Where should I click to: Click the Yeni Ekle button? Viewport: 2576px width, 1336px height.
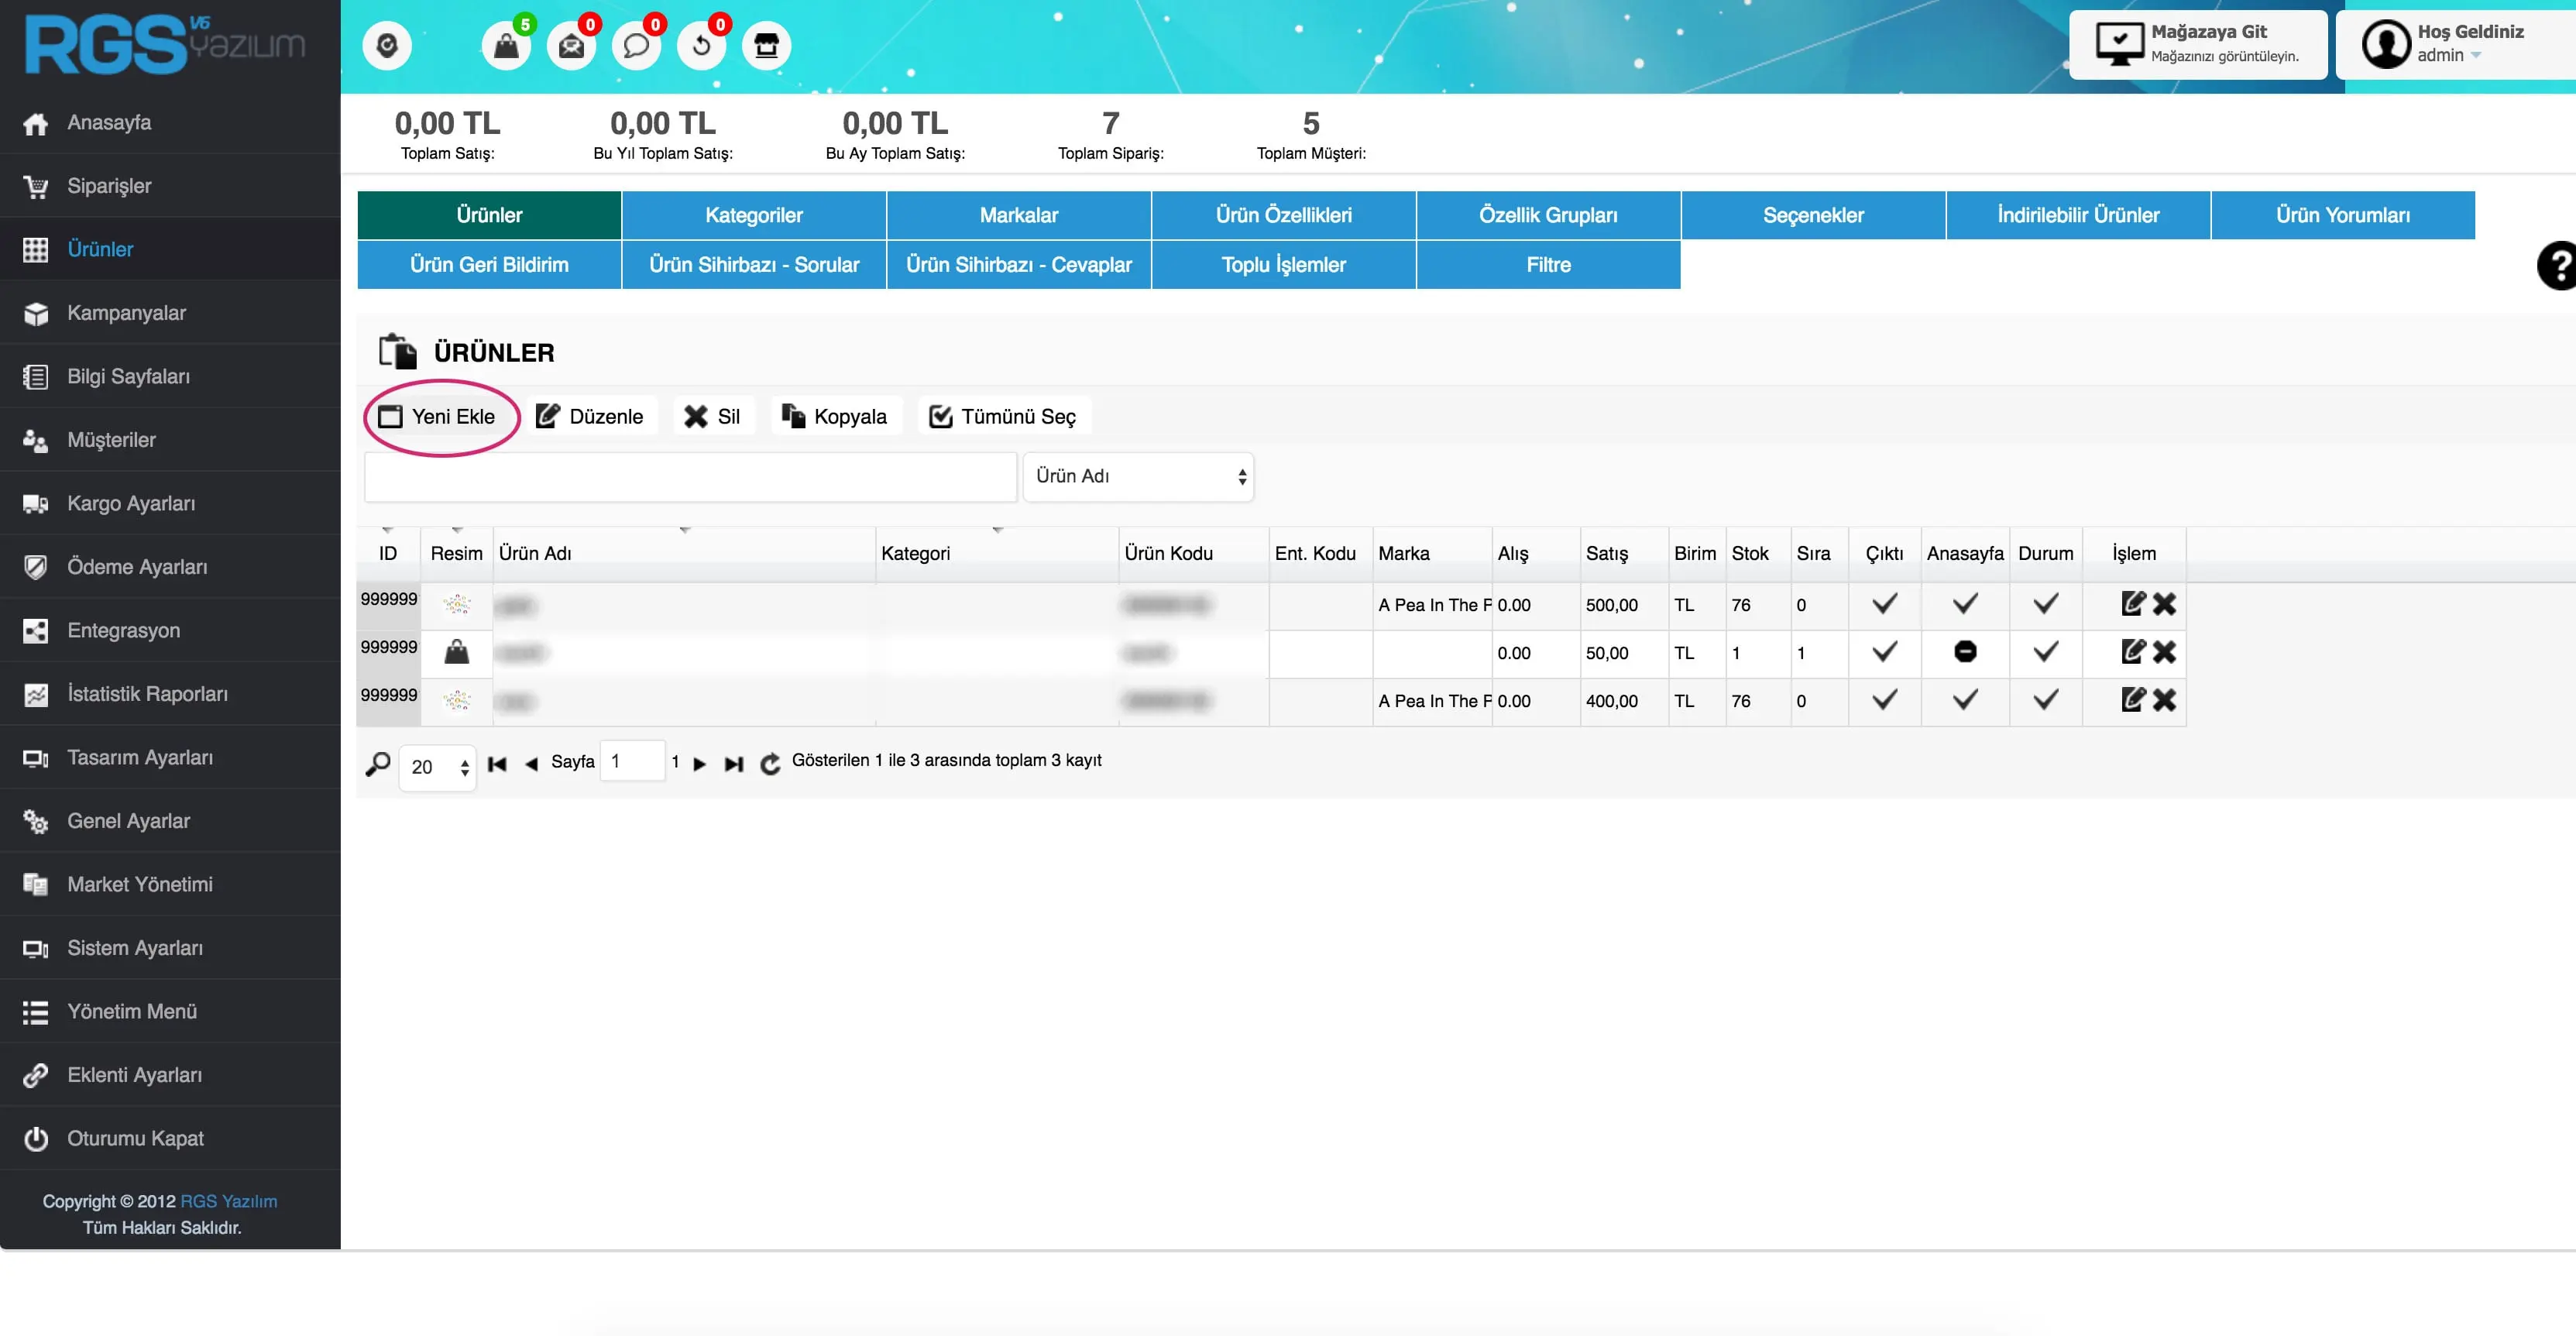pos(440,417)
